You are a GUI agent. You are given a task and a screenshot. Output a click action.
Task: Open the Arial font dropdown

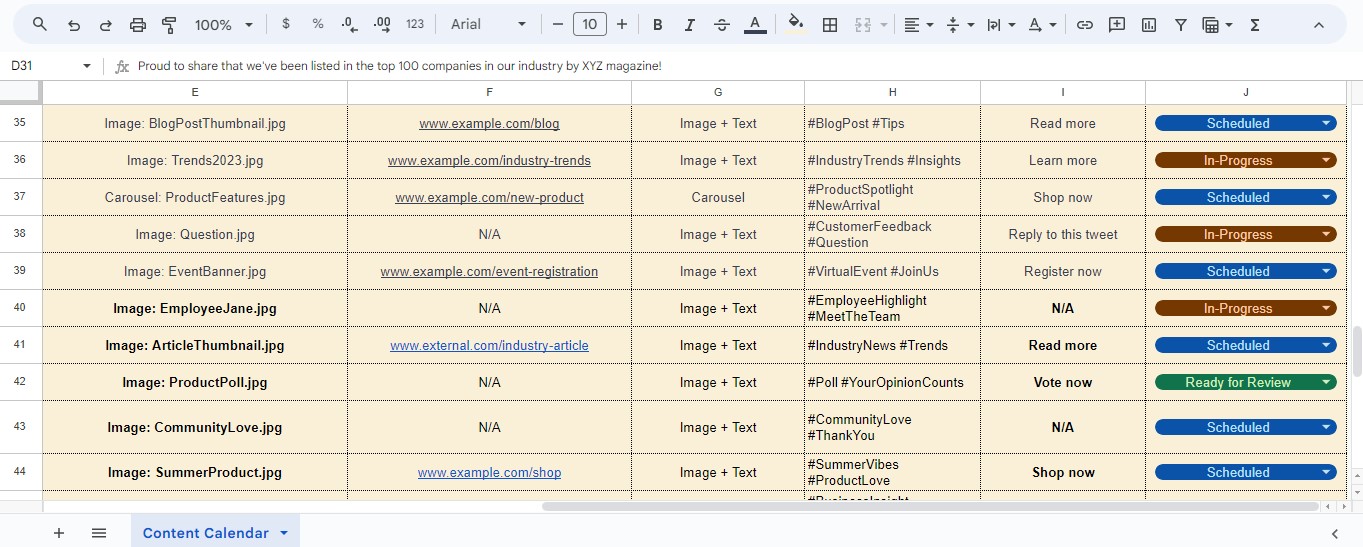488,25
